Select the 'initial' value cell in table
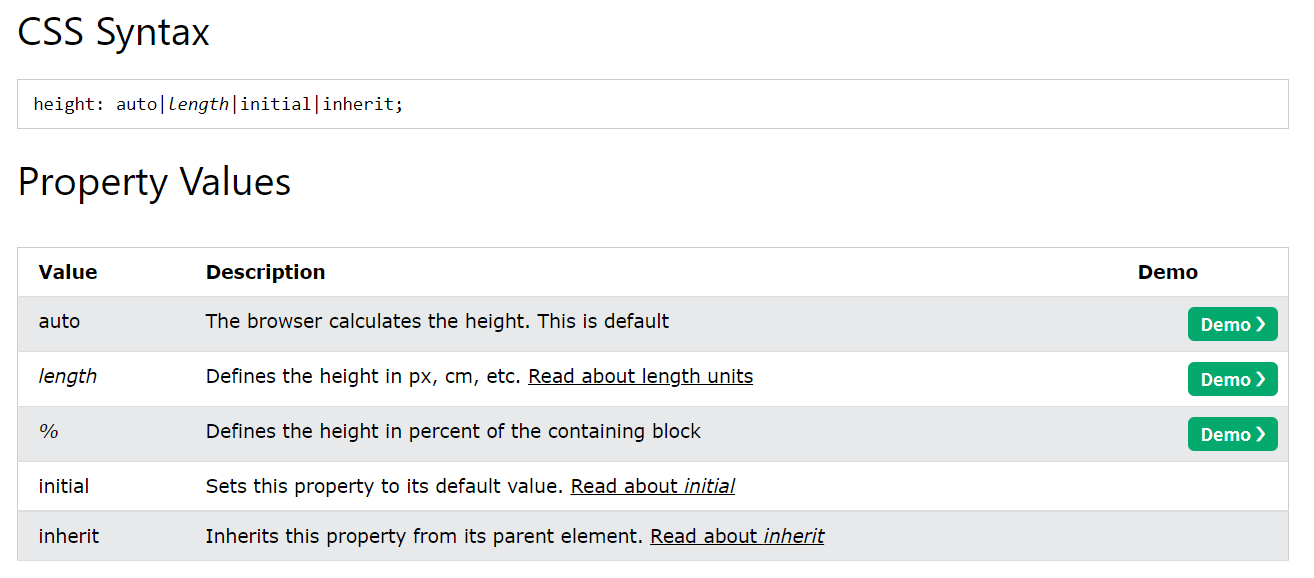Screen dimensions: 1314x578 (64, 487)
